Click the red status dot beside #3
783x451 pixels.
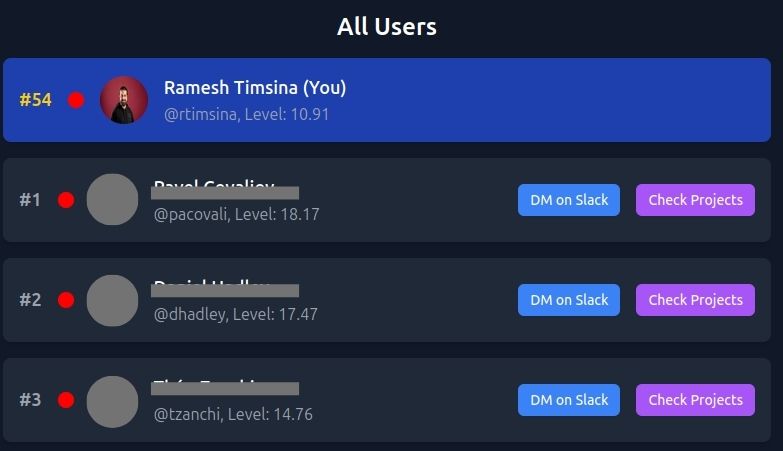(x=66, y=400)
